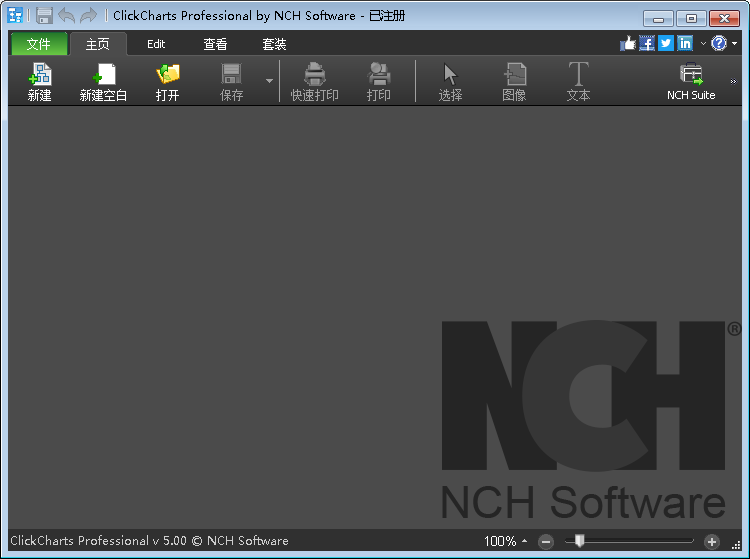Click the title bar save icon
The width and height of the screenshot is (750, 559).
point(44,15)
